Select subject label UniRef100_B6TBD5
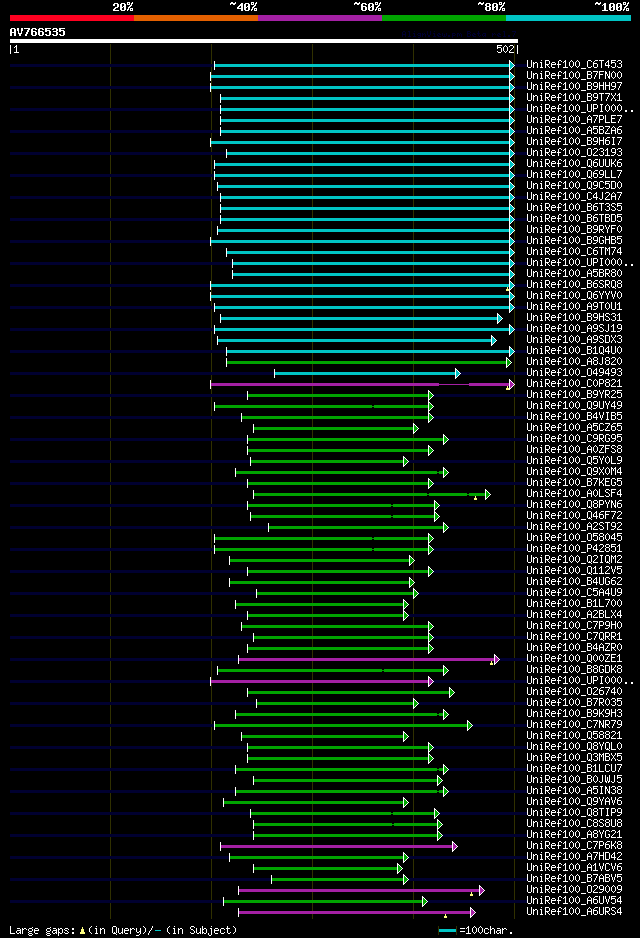The image size is (640, 938). pos(574,218)
